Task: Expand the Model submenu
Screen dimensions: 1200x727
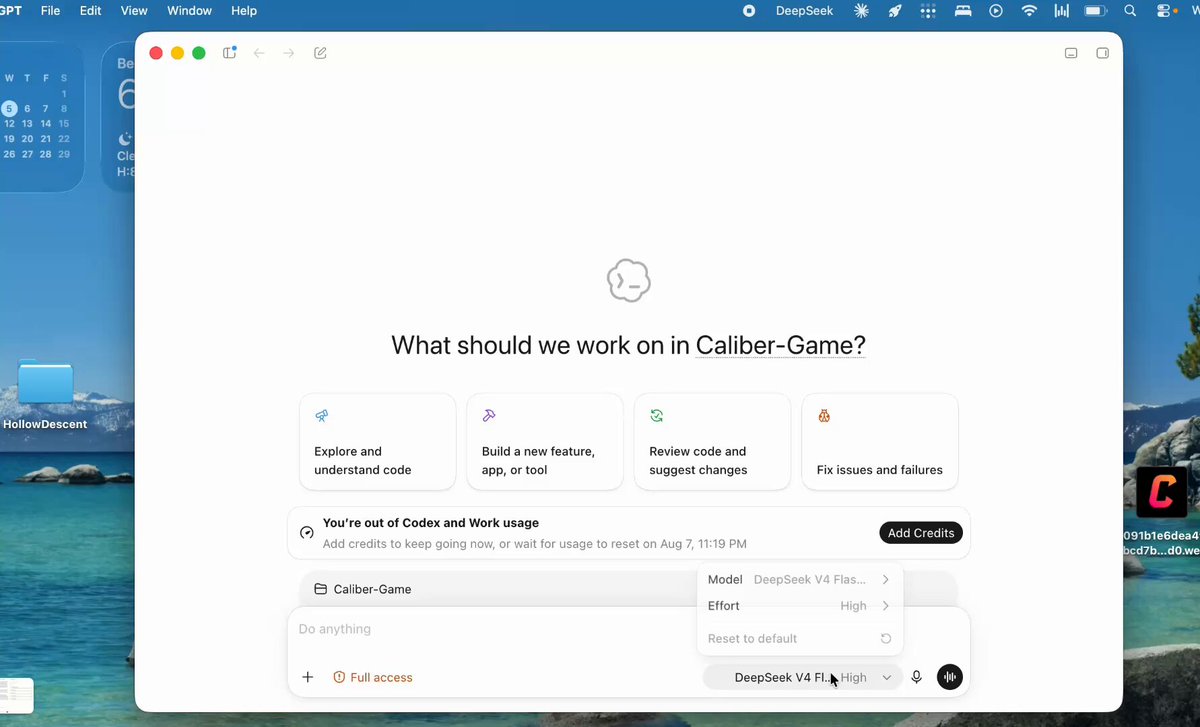Action: 799,579
